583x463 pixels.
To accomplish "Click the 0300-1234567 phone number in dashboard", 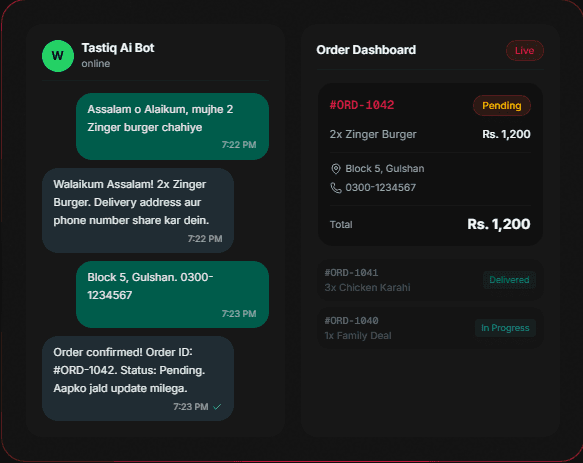I will pyautogui.click(x=380, y=188).
